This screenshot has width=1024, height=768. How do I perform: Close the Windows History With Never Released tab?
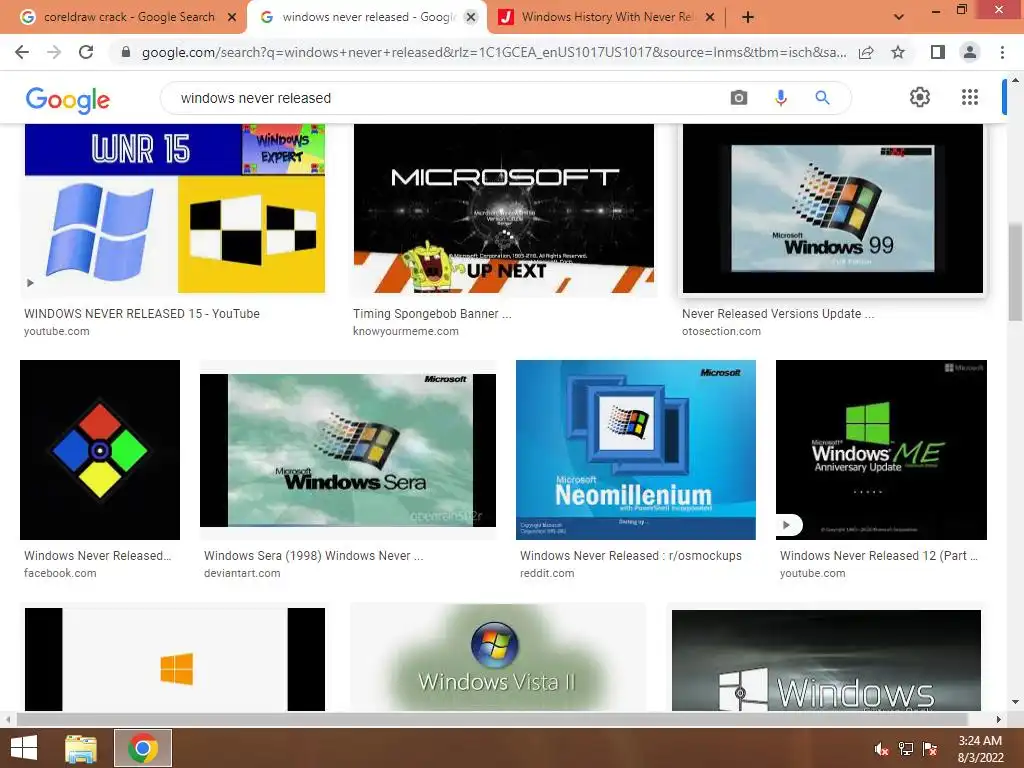click(711, 17)
